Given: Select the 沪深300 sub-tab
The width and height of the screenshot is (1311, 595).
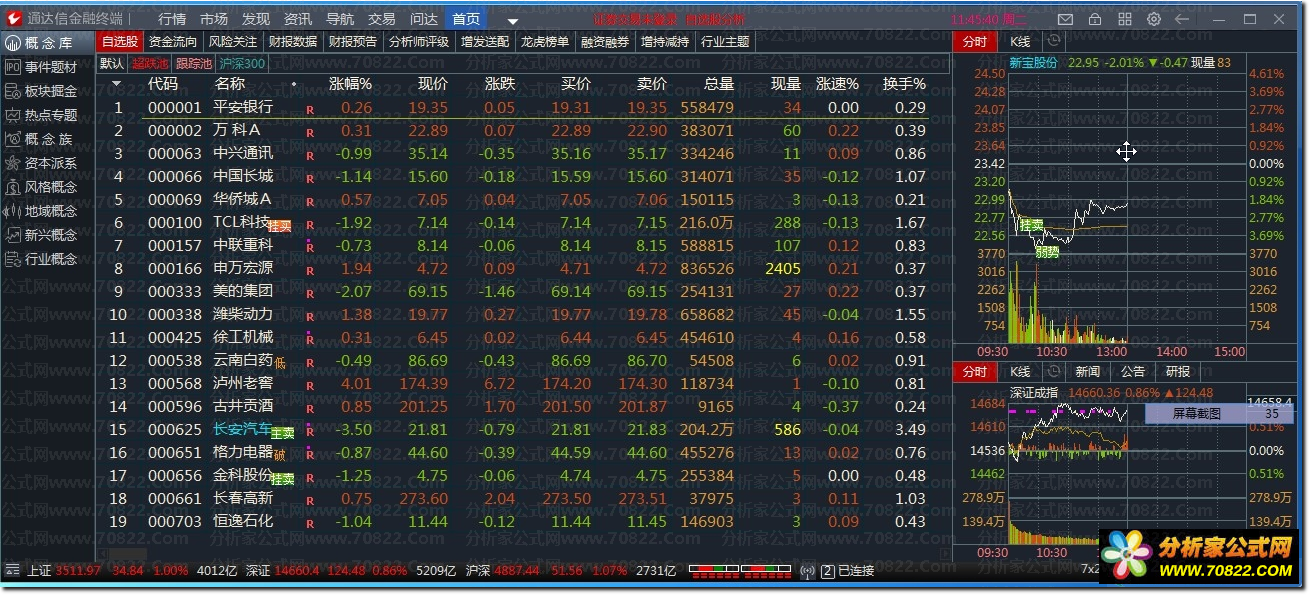Looking at the screenshot, I should pyautogui.click(x=241, y=63).
